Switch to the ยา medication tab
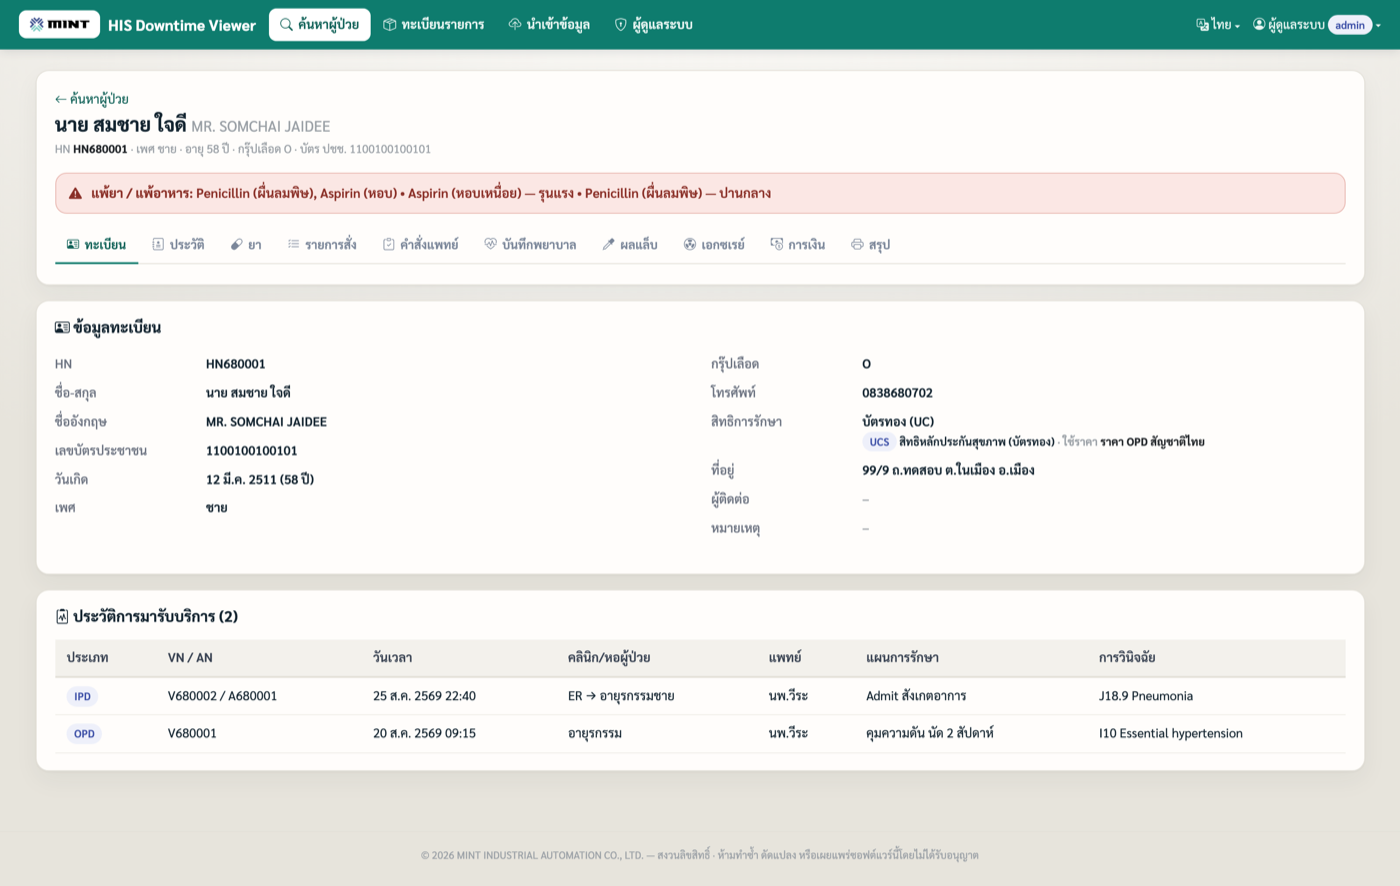 246,245
